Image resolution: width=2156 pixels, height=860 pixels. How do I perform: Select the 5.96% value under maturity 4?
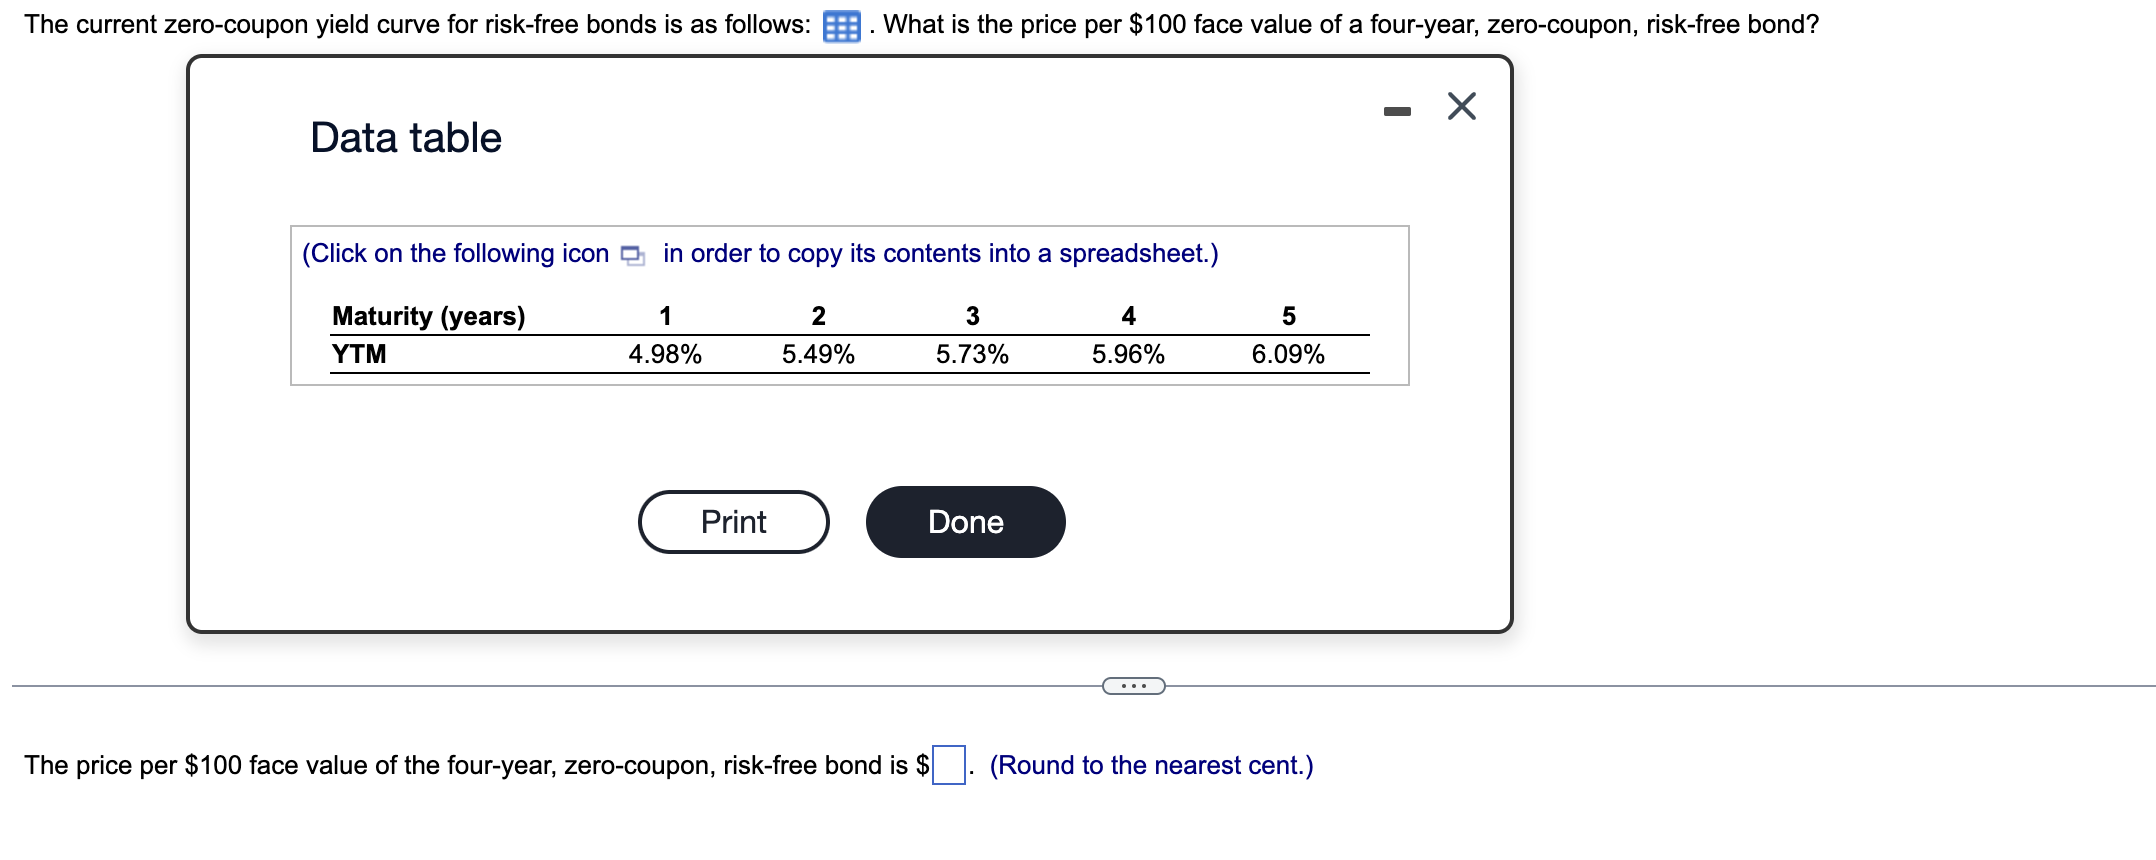1128,353
